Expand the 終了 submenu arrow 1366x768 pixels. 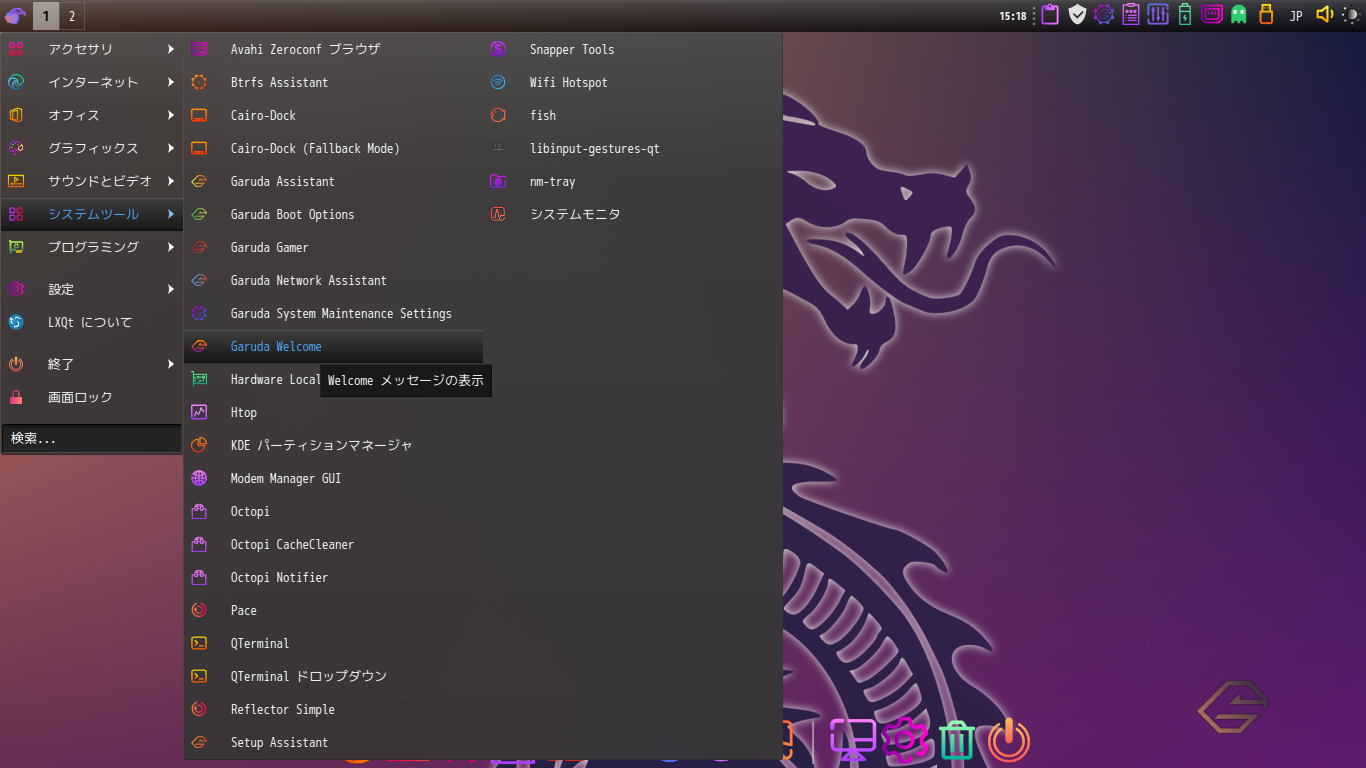tap(171, 364)
